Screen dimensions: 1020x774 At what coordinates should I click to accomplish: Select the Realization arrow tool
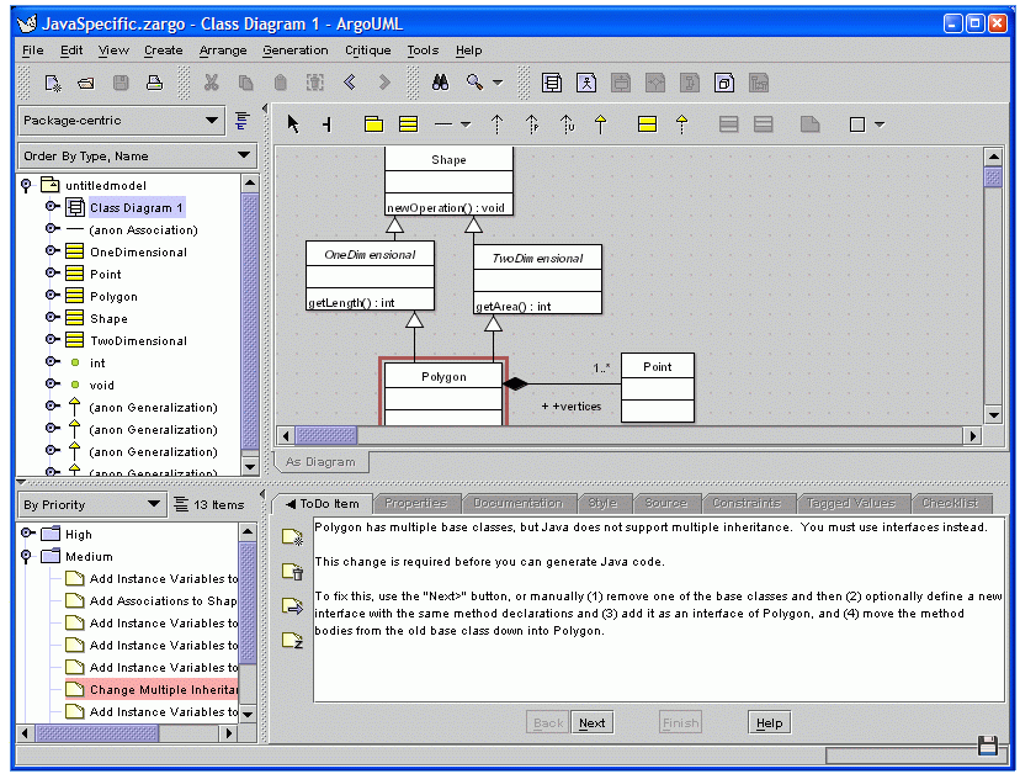[x=682, y=124]
